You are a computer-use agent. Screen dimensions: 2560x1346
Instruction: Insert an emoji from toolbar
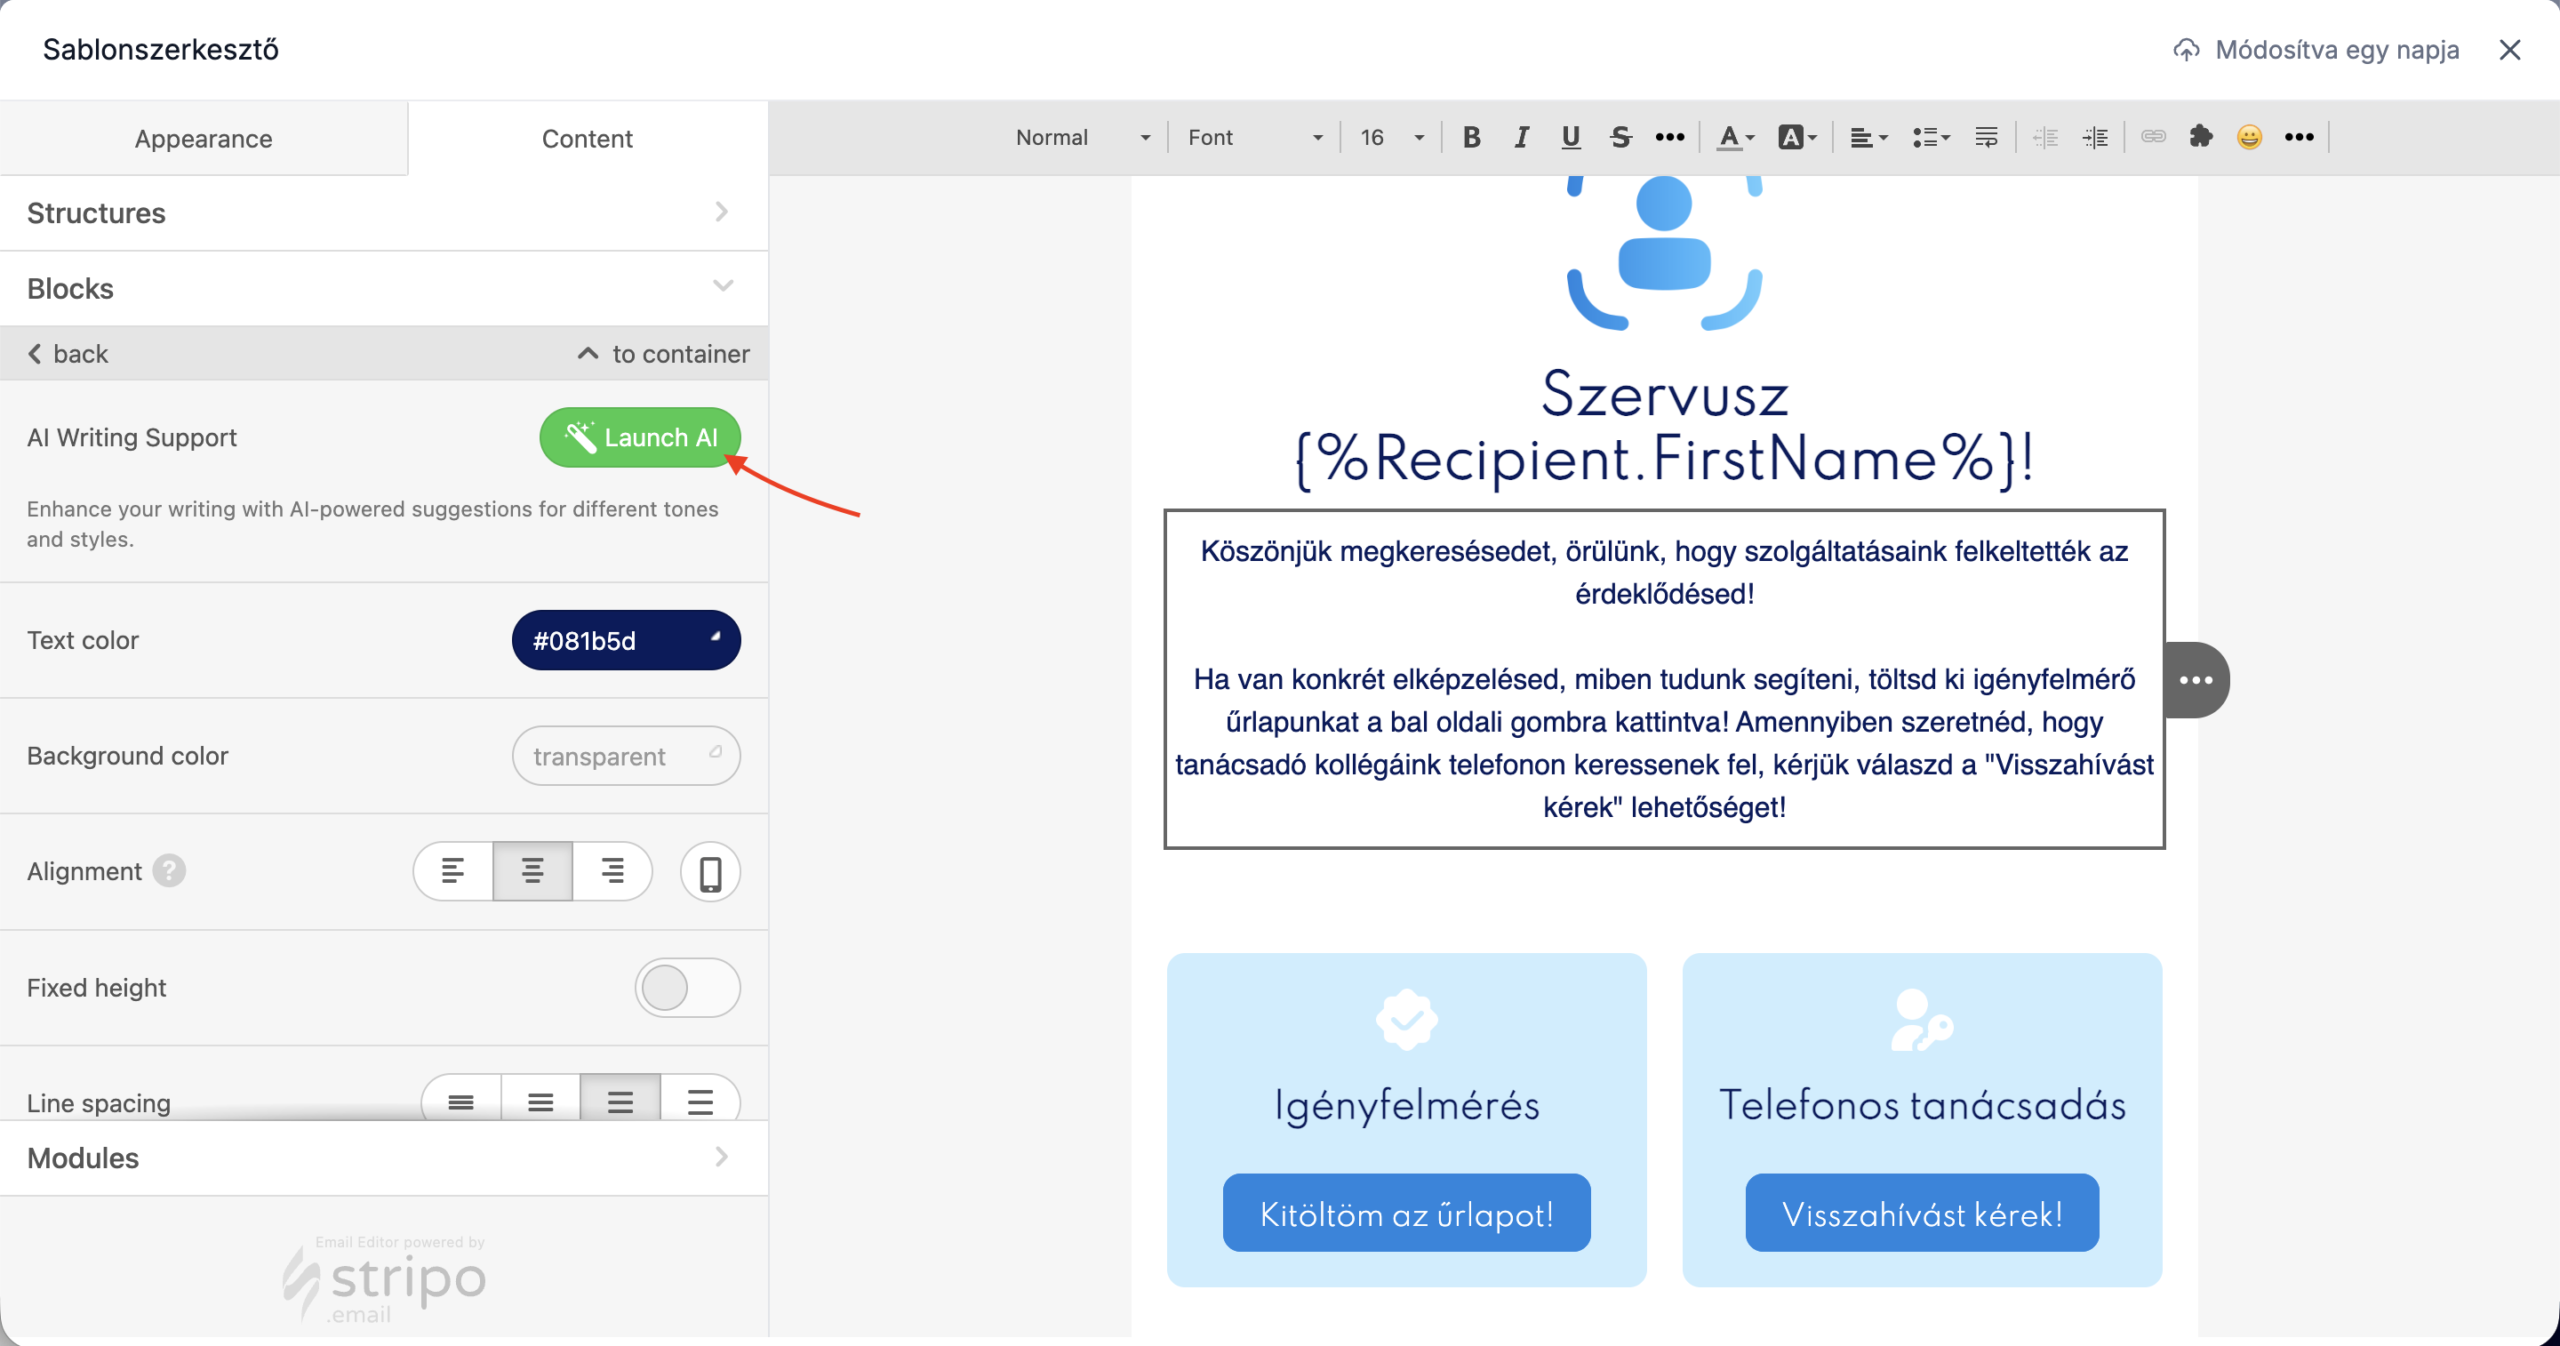(x=2249, y=137)
